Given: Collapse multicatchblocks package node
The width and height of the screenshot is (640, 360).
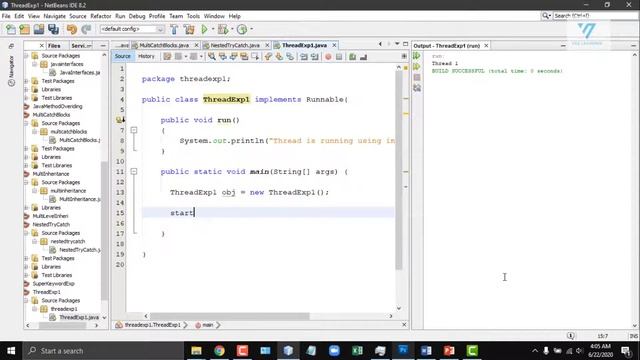Looking at the screenshot, I should coord(35,131).
